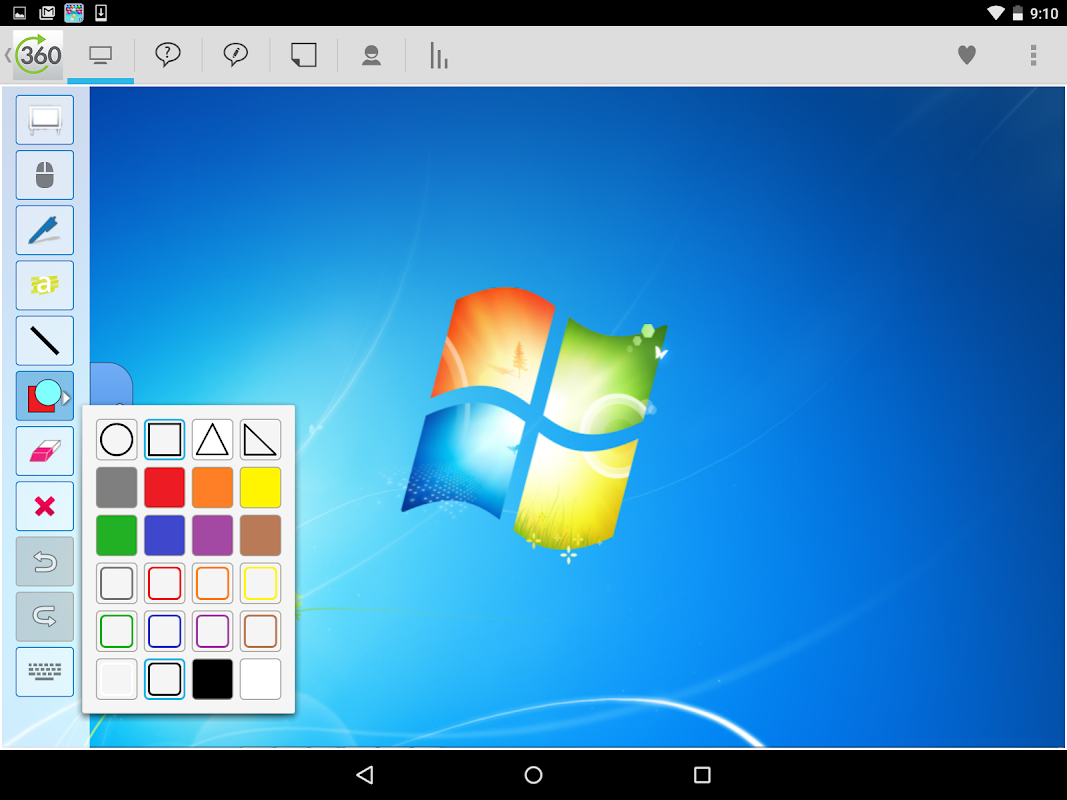
Task: Pick the blue fill color
Action: [x=165, y=535]
